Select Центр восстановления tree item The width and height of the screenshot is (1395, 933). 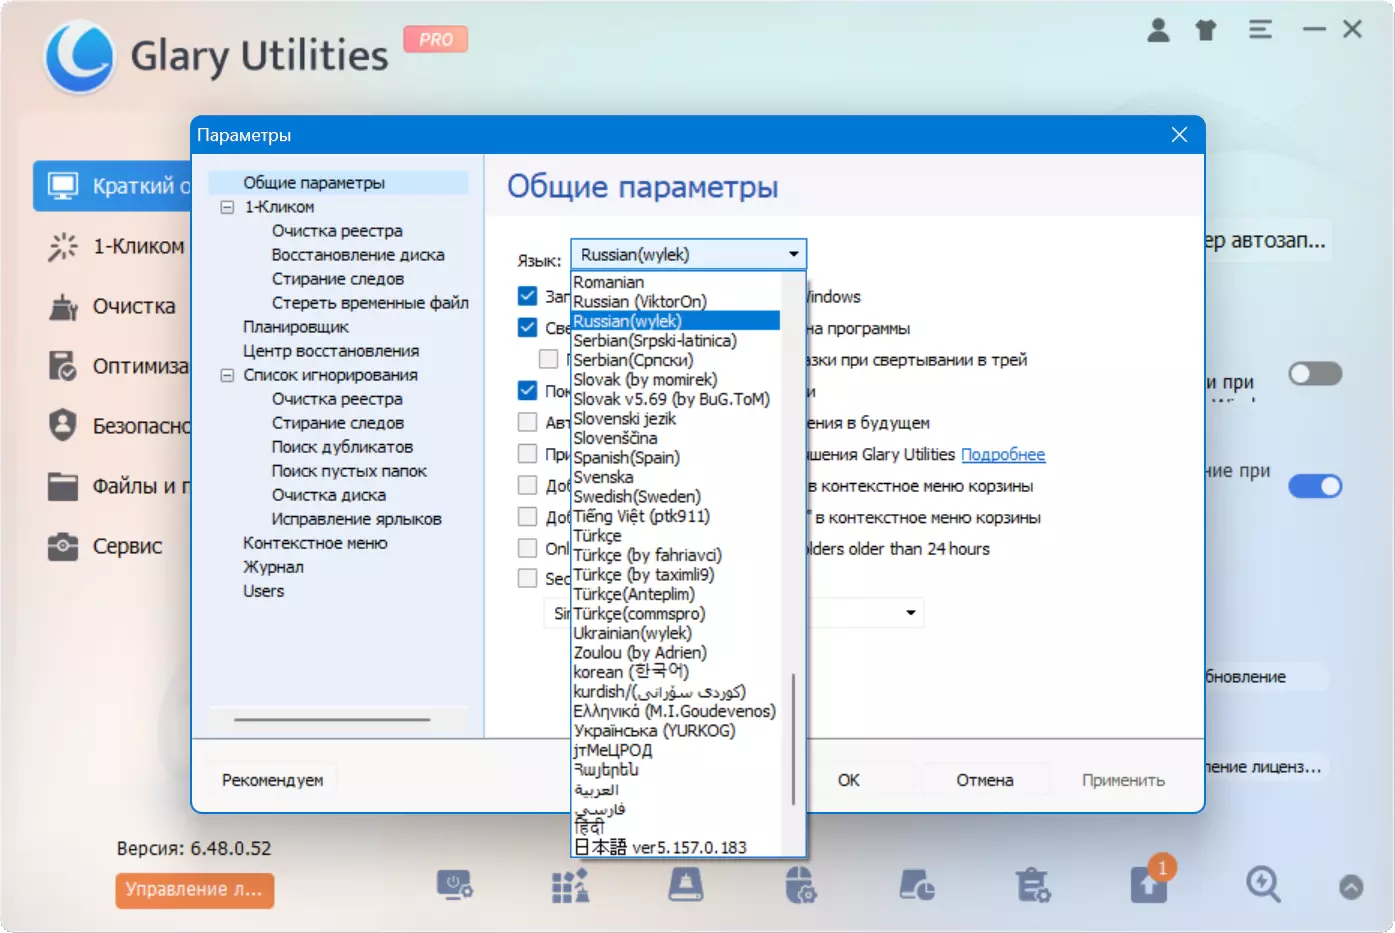331,351
